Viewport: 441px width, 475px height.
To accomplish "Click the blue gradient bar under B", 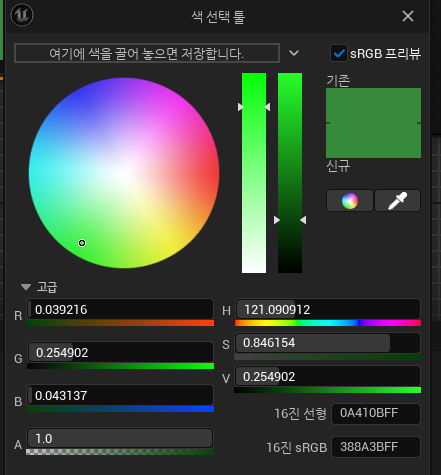I will tap(120, 409).
